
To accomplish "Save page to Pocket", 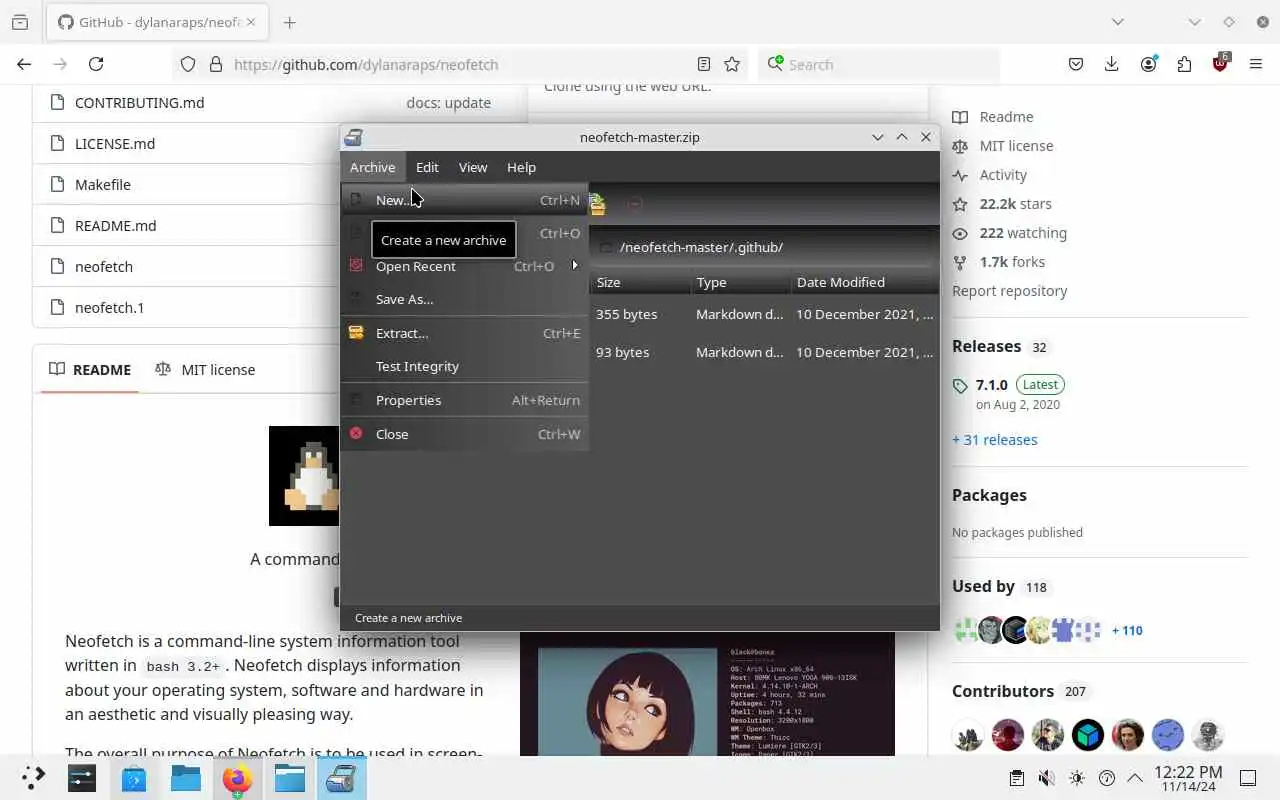I will pyautogui.click(x=1076, y=64).
